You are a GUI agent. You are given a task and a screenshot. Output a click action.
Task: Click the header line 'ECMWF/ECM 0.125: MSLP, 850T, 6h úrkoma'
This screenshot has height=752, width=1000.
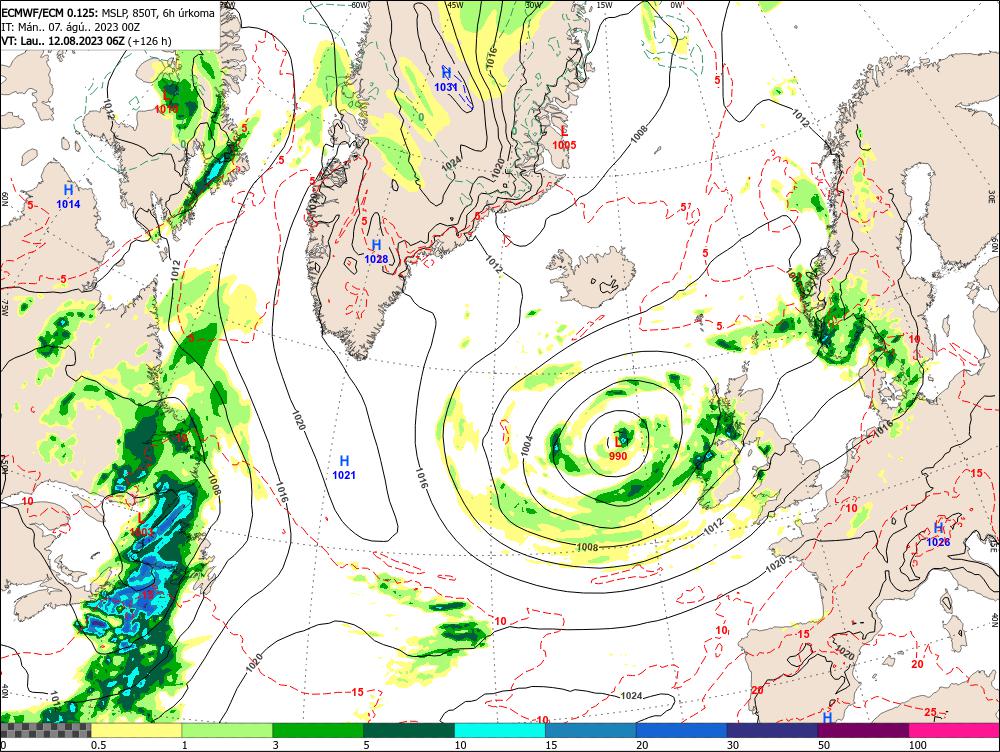pos(108,13)
